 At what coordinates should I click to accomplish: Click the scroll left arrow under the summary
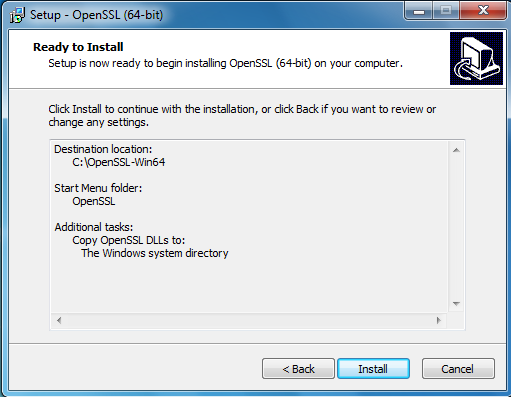59,320
